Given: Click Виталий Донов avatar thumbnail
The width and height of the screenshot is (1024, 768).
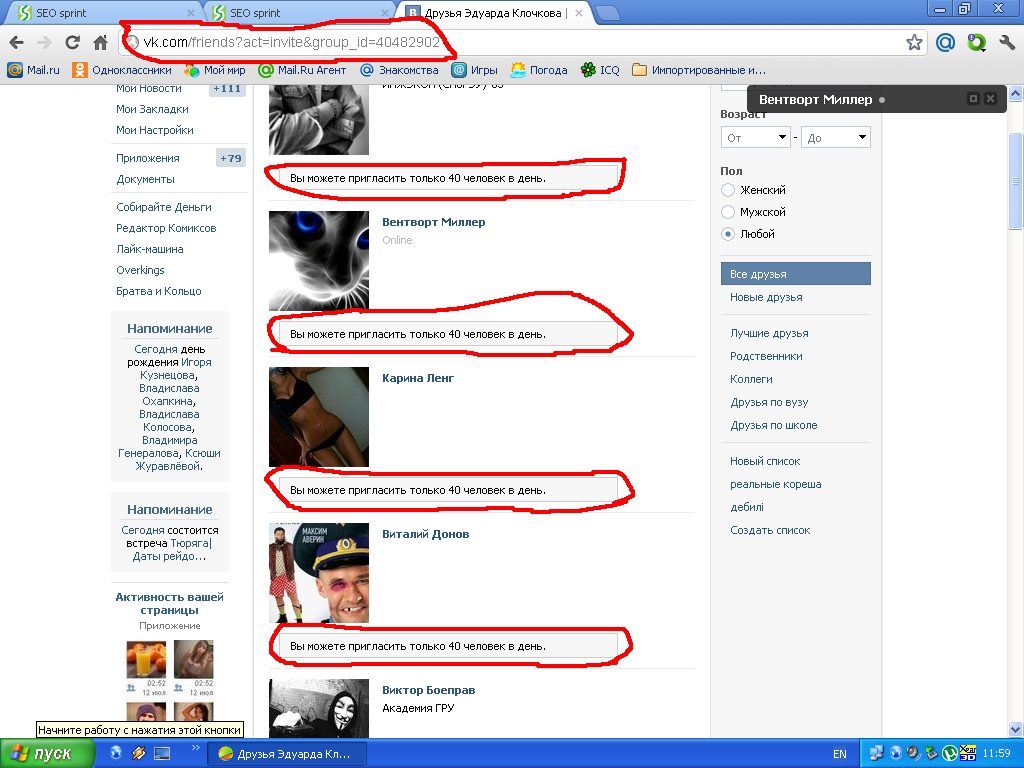Looking at the screenshot, I should point(319,573).
